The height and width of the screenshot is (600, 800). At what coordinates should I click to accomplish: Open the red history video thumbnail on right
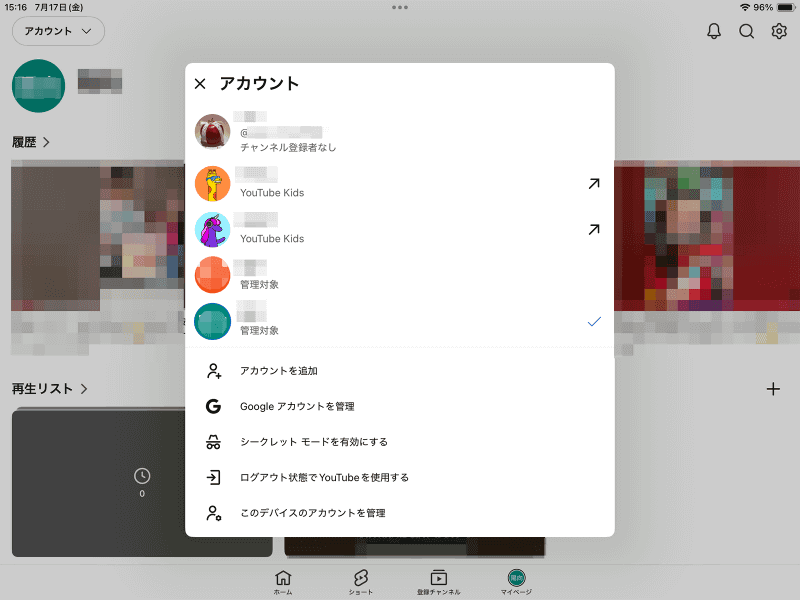(707, 235)
